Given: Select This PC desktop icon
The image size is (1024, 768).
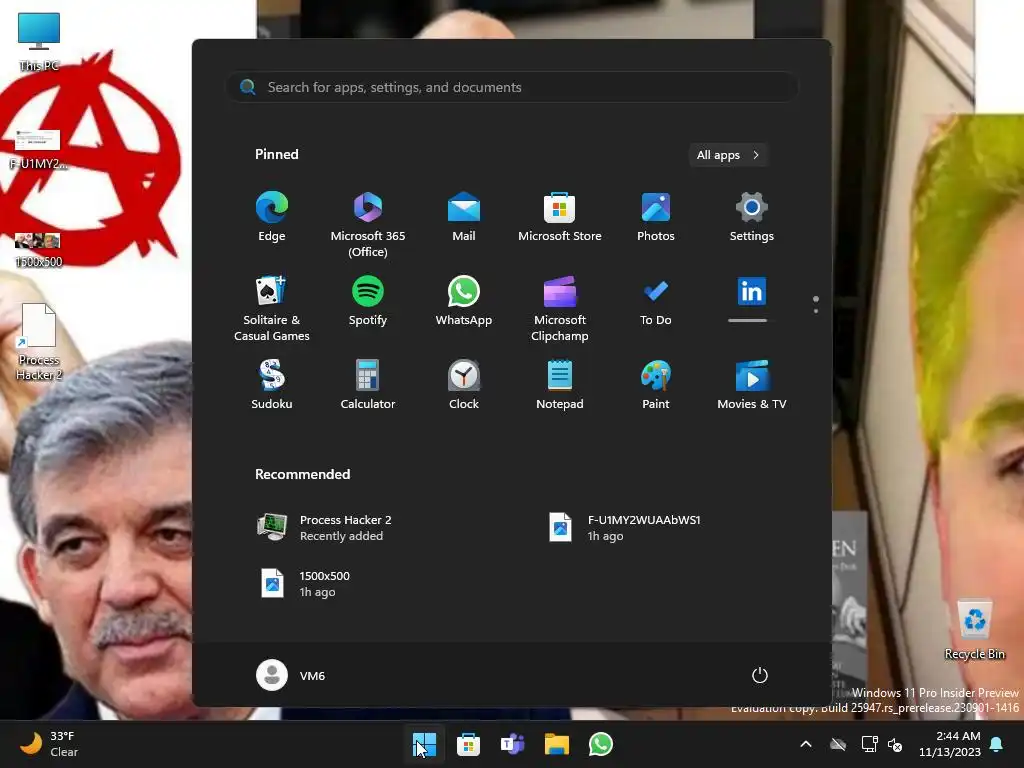Looking at the screenshot, I should click(39, 41).
